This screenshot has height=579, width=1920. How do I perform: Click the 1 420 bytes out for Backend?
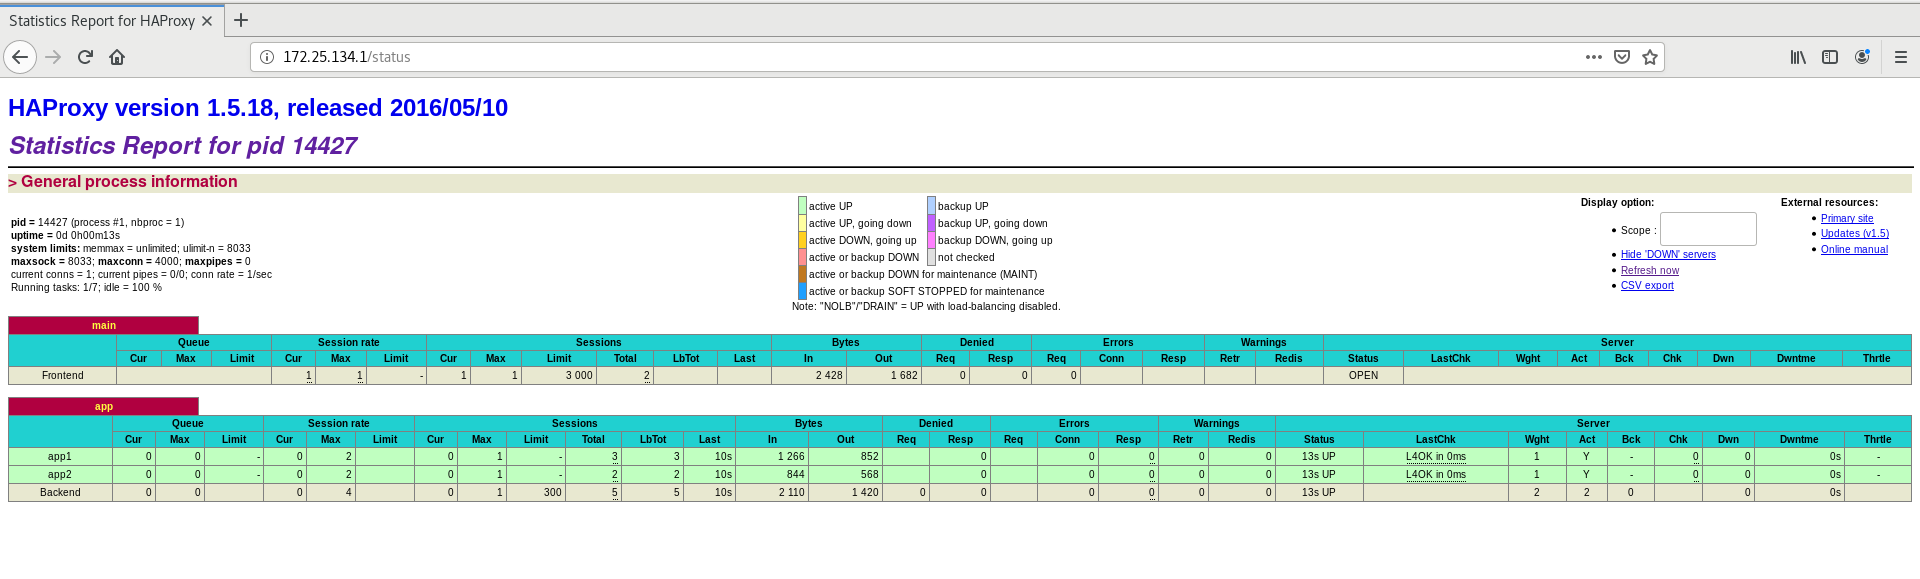(865, 492)
